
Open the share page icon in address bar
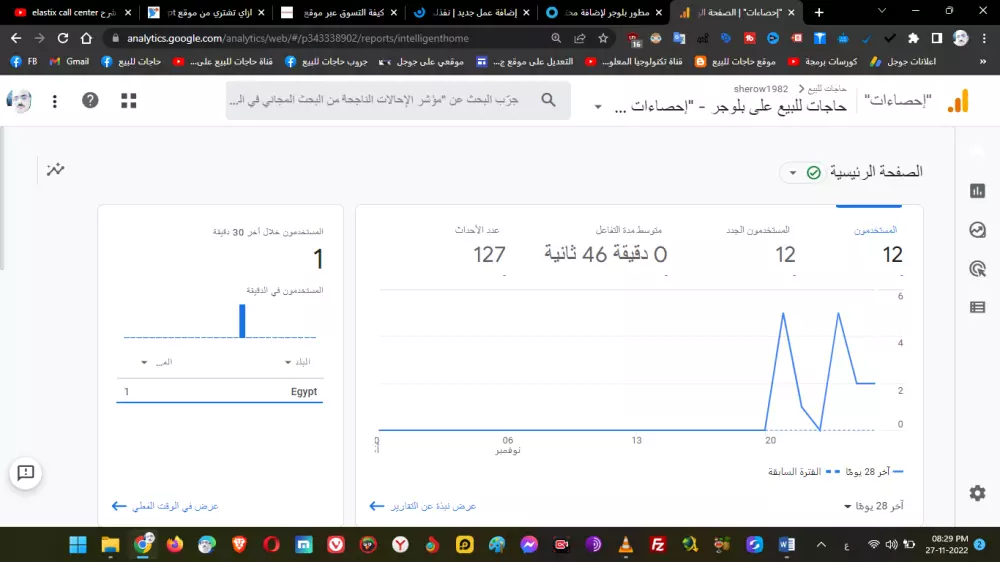[x=580, y=38]
